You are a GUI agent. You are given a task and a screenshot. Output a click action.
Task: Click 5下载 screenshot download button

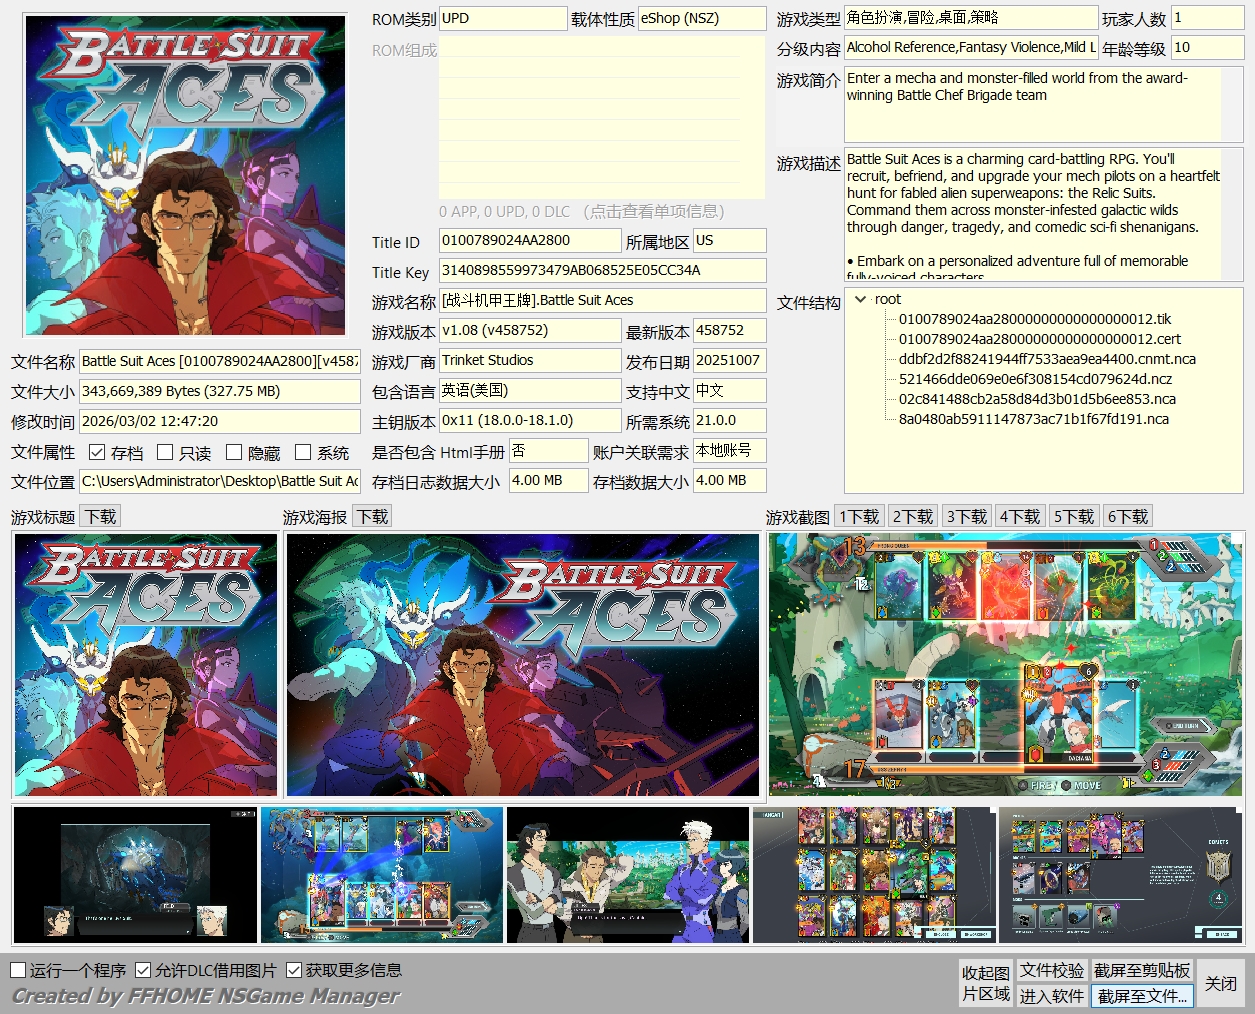[1074, 517]
